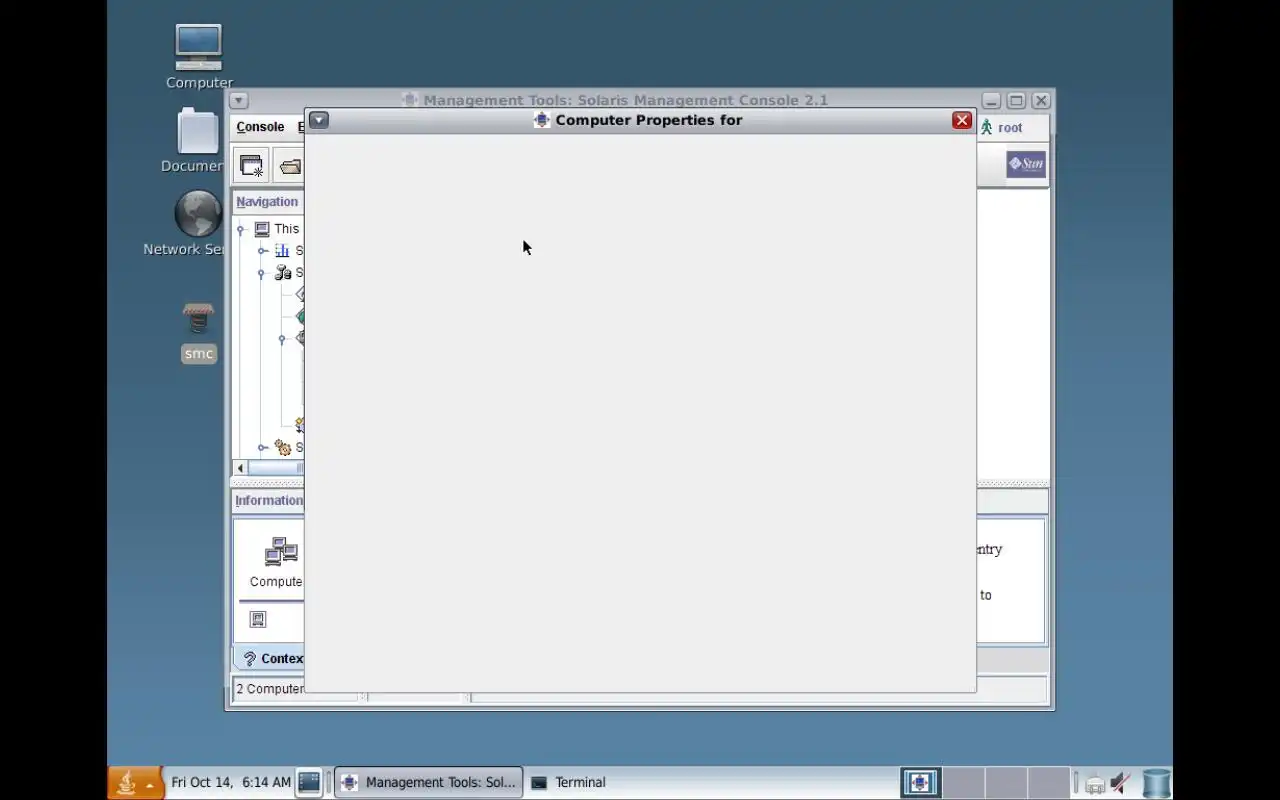This screenshot has height=800, width=1280.
Task: Toggle the third-level node expander under System Configuration
Action: click(x=282, y=339)
